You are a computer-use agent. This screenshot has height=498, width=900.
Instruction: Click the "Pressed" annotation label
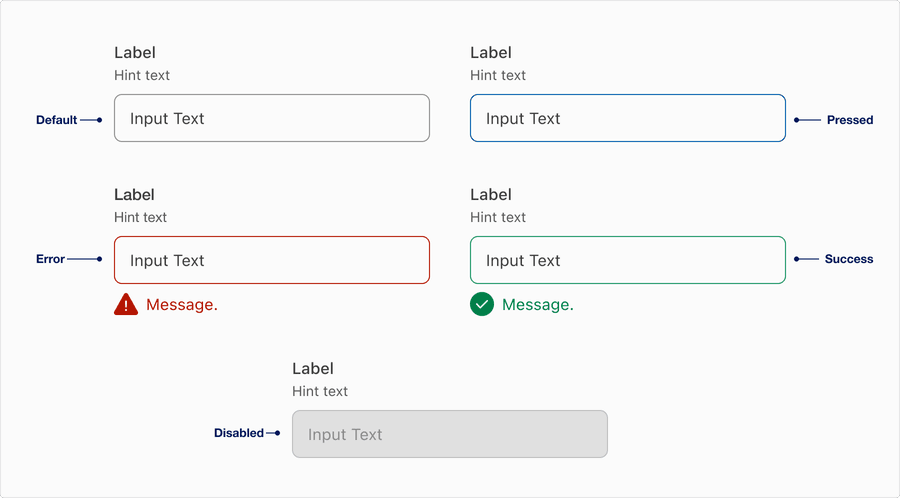coord(850,120)
